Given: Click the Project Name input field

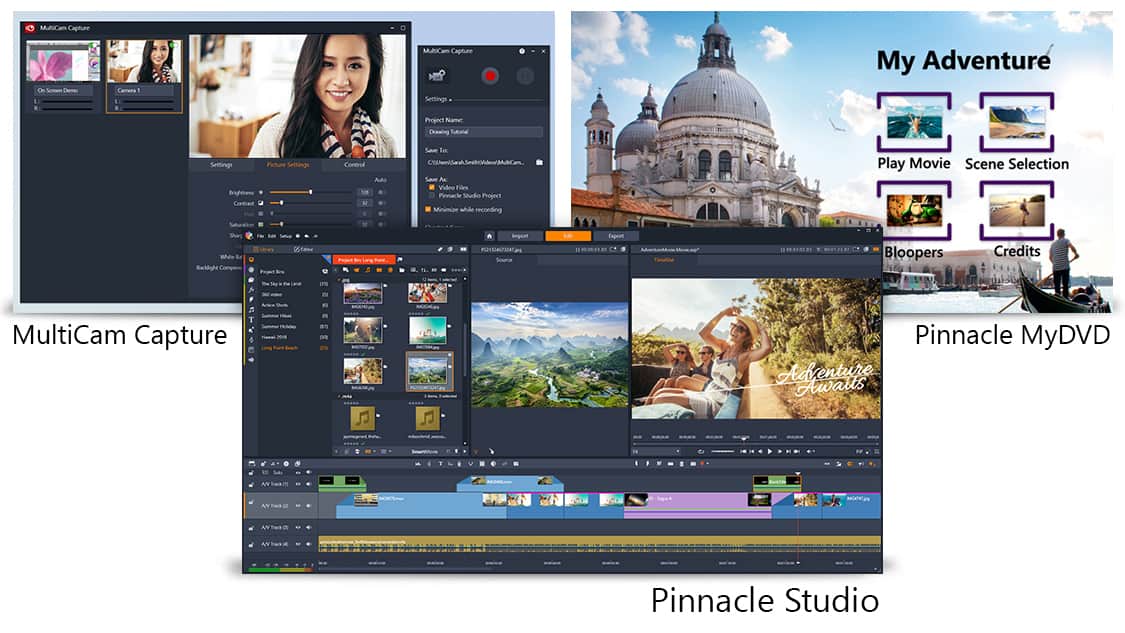Looking at the screenshot, I should [484, 132].
